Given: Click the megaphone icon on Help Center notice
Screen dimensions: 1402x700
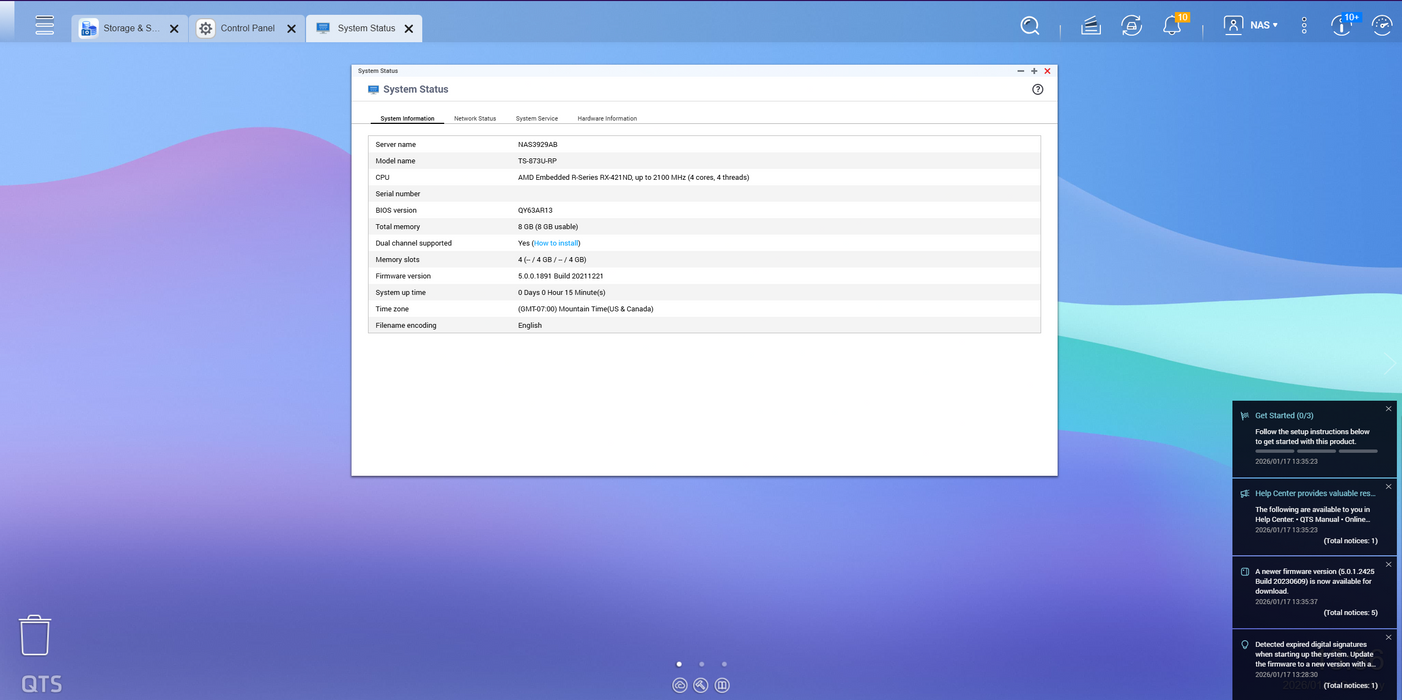Looking at the screenshot, I should [1244, 493].
